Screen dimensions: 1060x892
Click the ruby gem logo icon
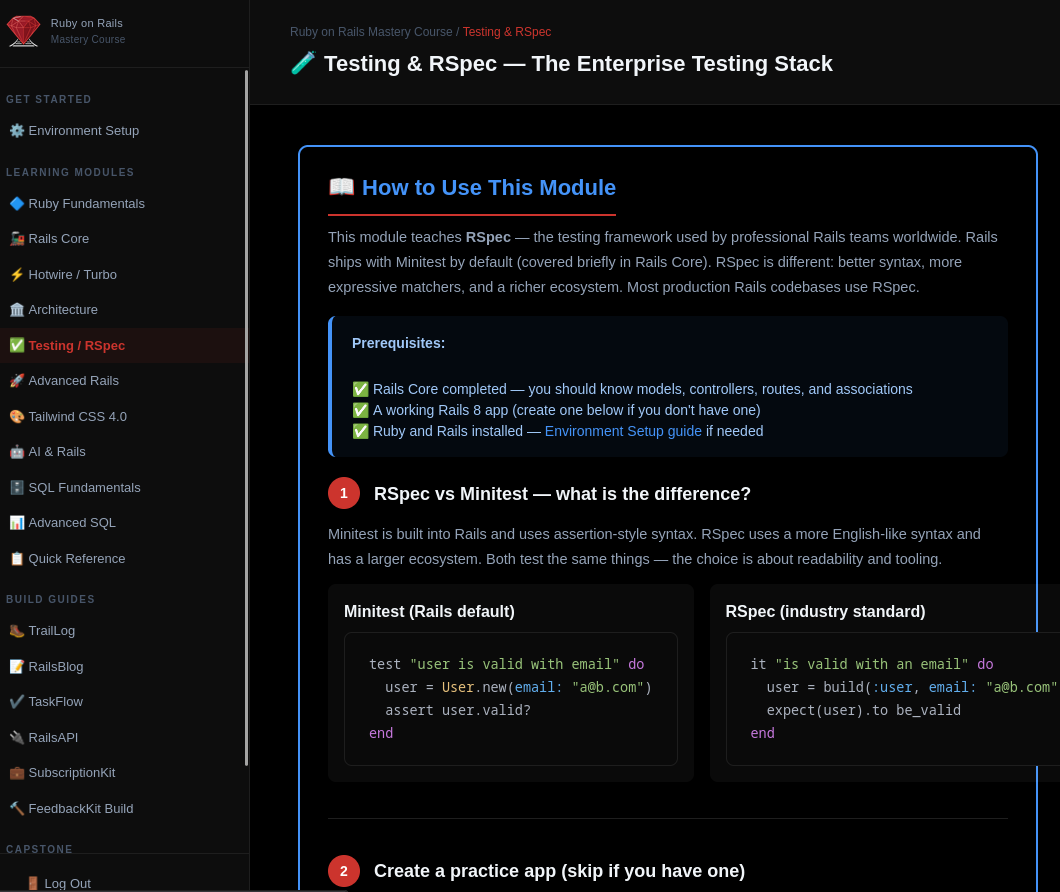click(x=23, y=31)
